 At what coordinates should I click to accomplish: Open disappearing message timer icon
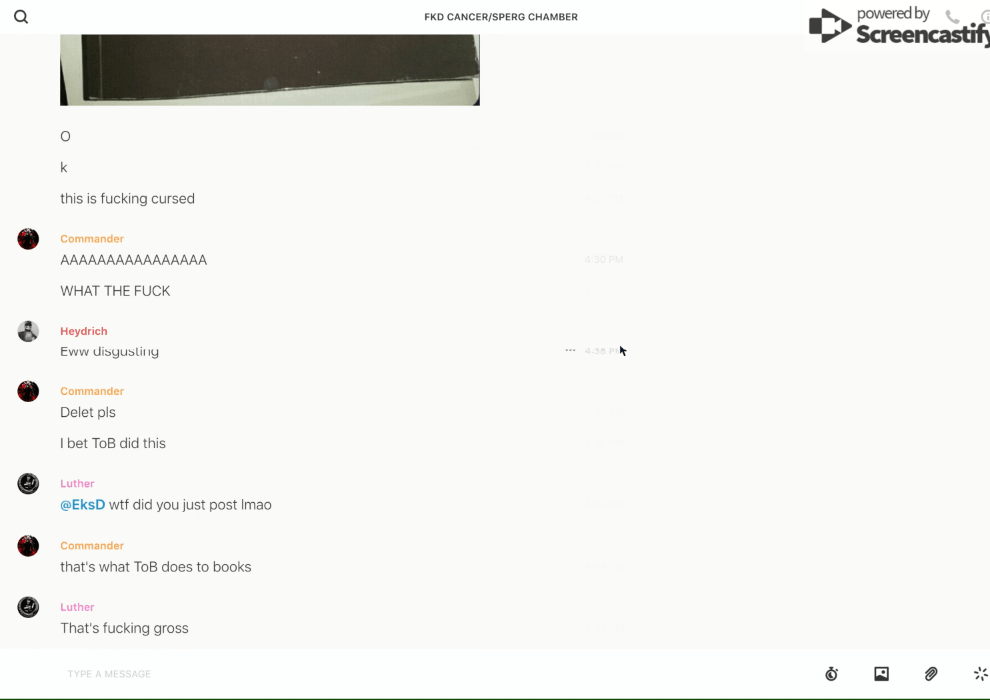click(832, 674)
